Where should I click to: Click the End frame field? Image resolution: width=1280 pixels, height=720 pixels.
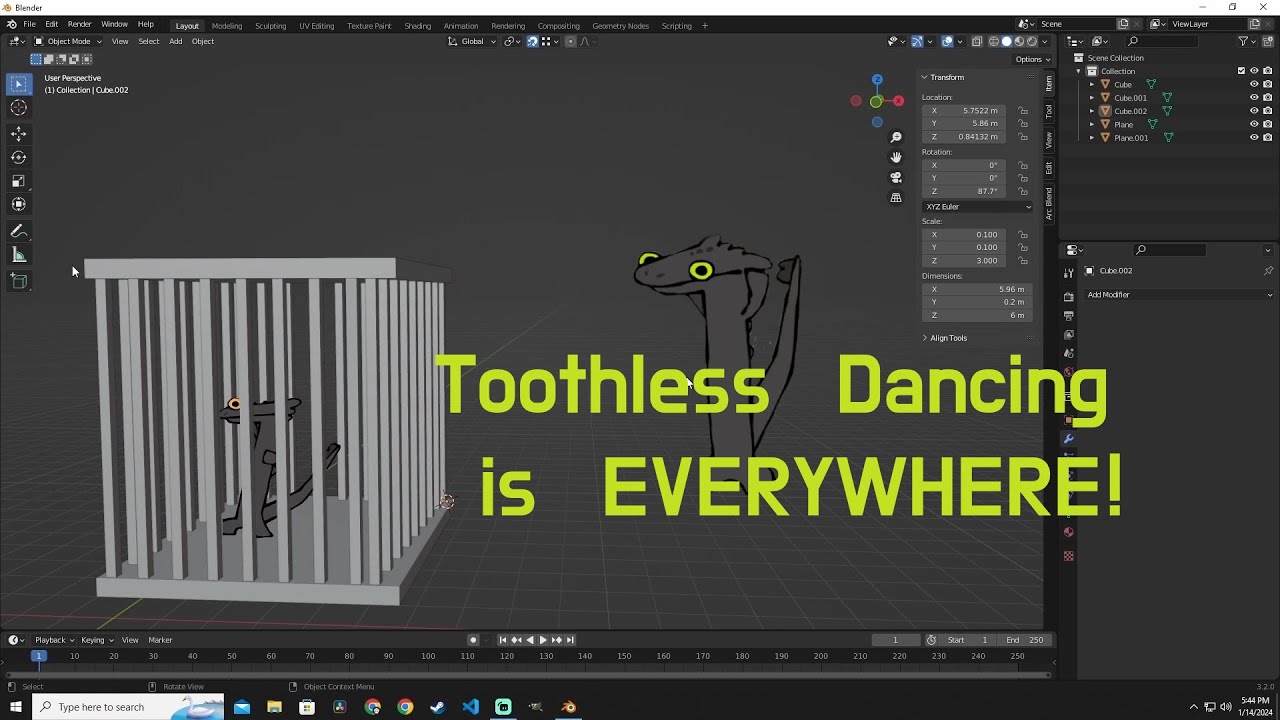click(x=1025, y=640)
